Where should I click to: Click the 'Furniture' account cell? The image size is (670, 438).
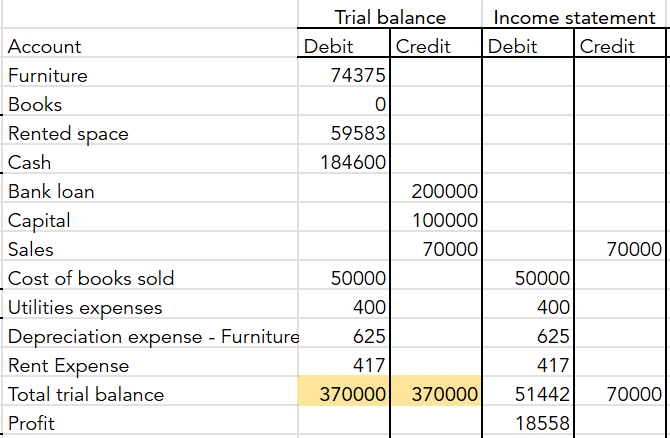coord(150,72)
